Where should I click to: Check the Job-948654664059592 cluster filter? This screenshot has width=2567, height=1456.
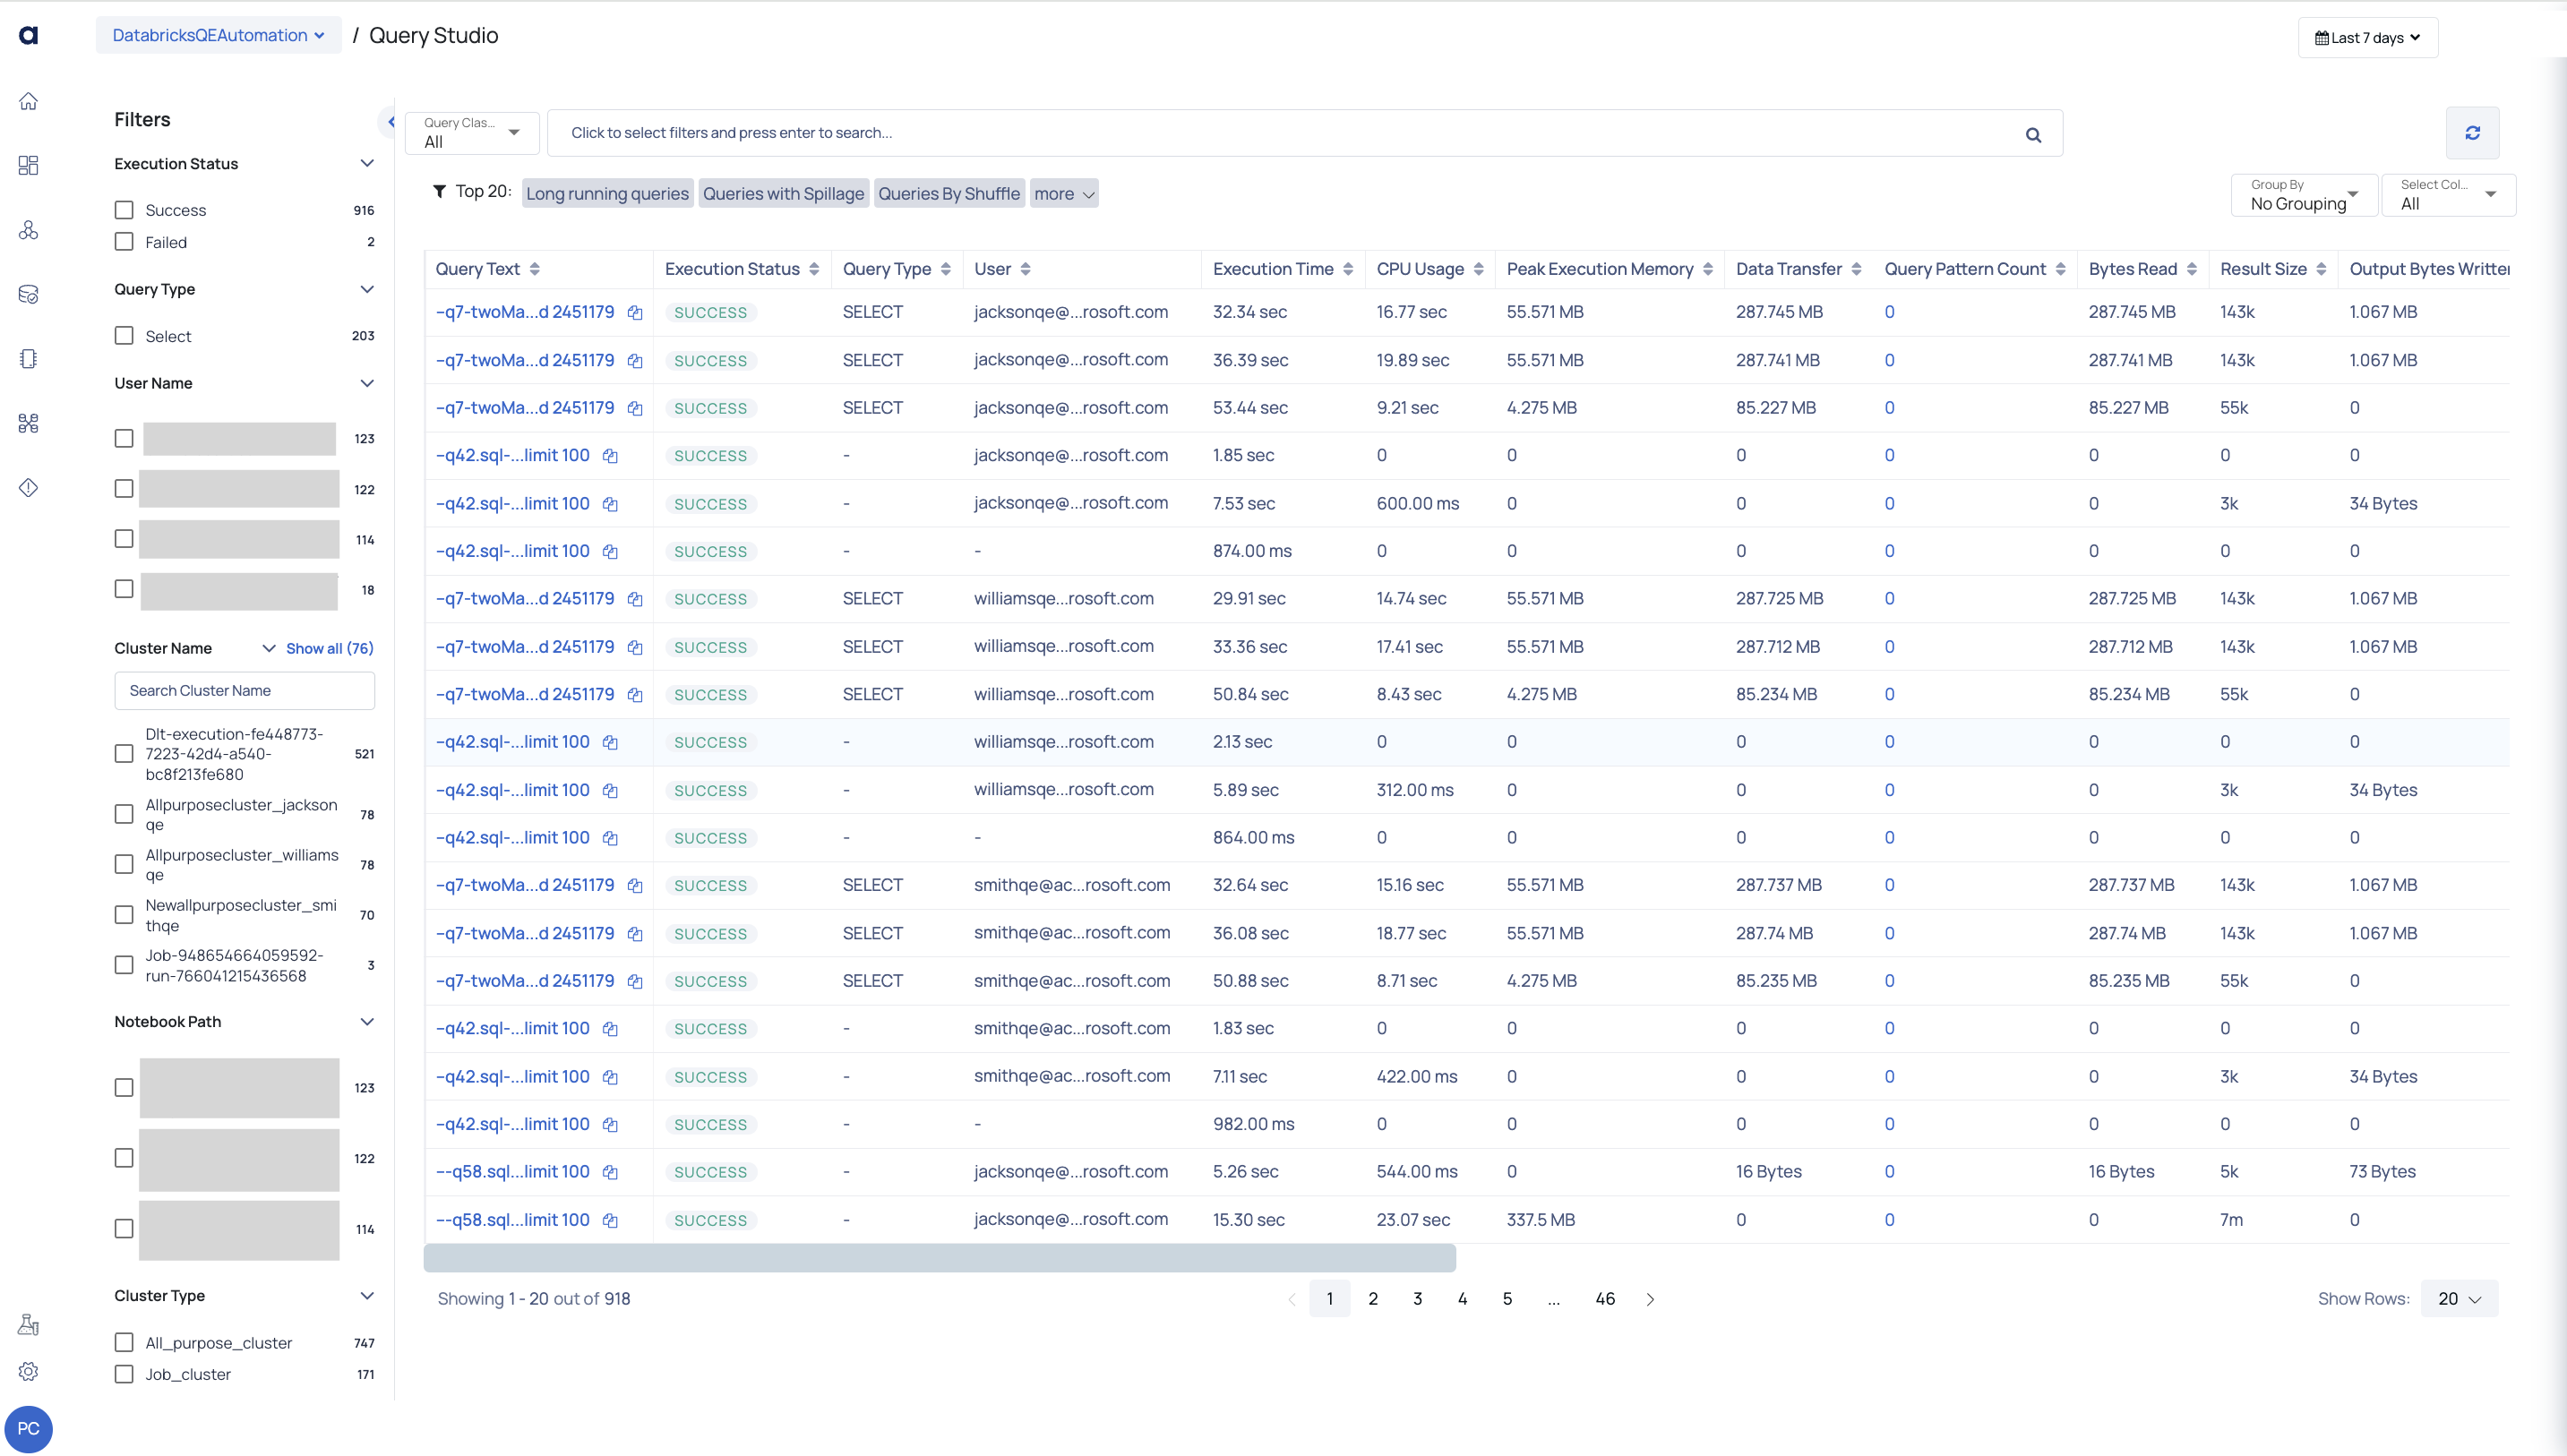coord(124,966)
